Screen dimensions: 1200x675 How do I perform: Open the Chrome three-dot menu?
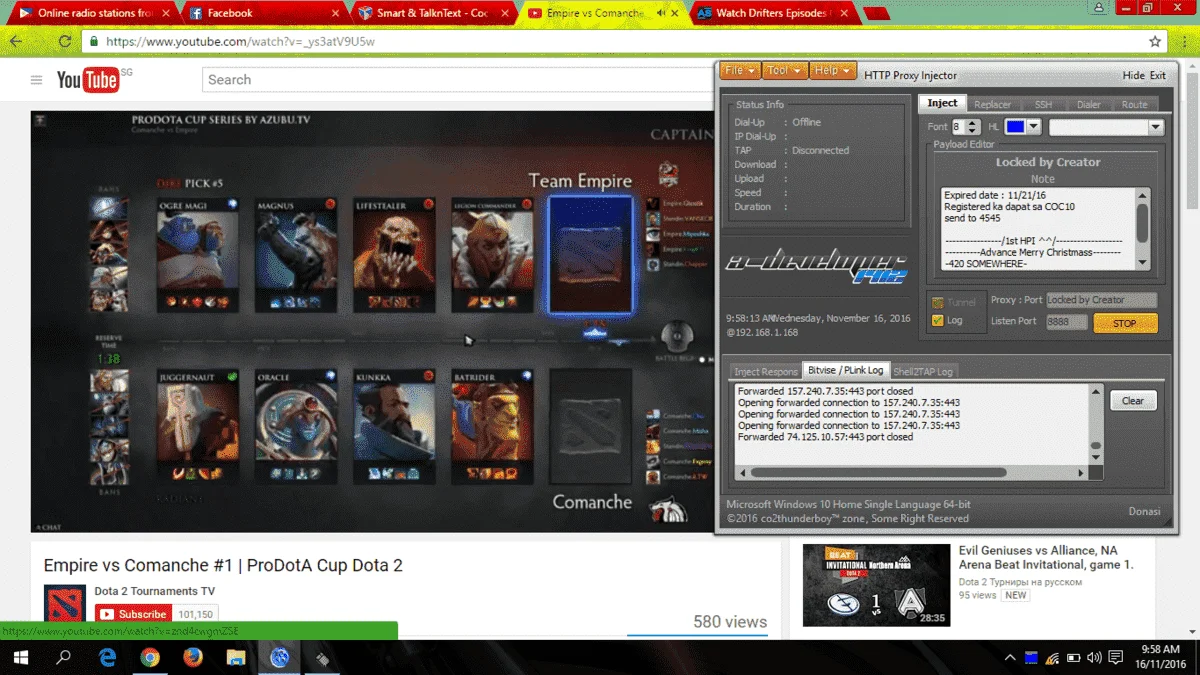tap(1184, 42)
